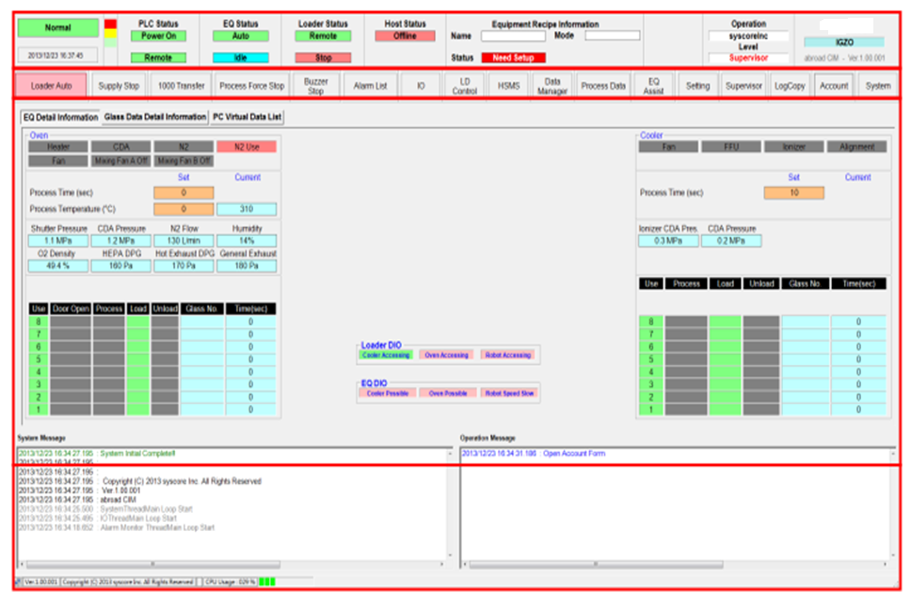Open the IO screen from toolbar

click(x=420, y=86)
